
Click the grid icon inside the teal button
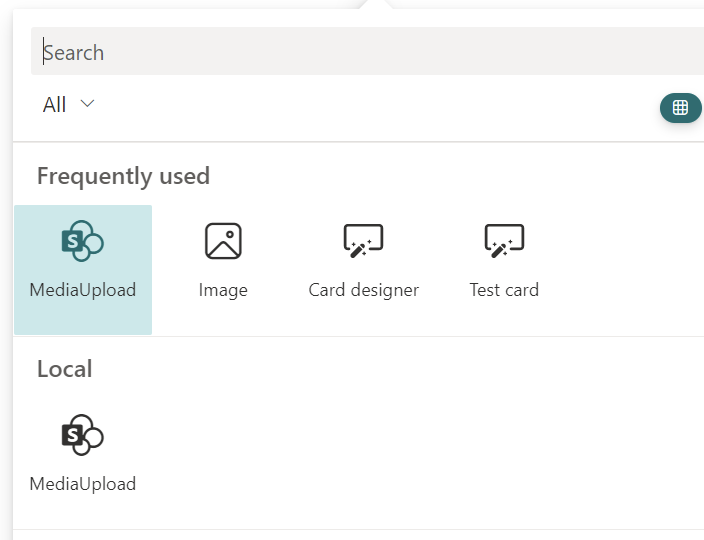click(x=680, y=108)
